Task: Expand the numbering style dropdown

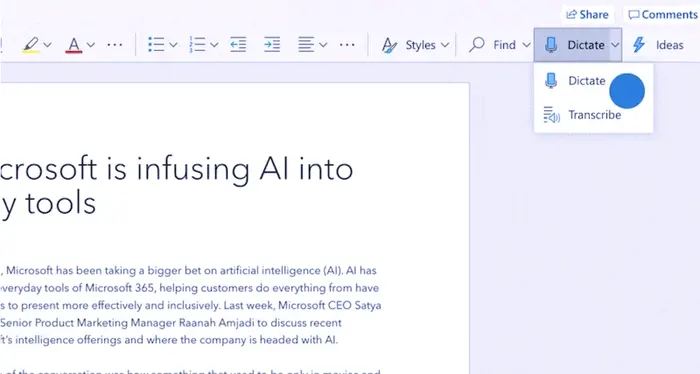Action: coord(214,45)
